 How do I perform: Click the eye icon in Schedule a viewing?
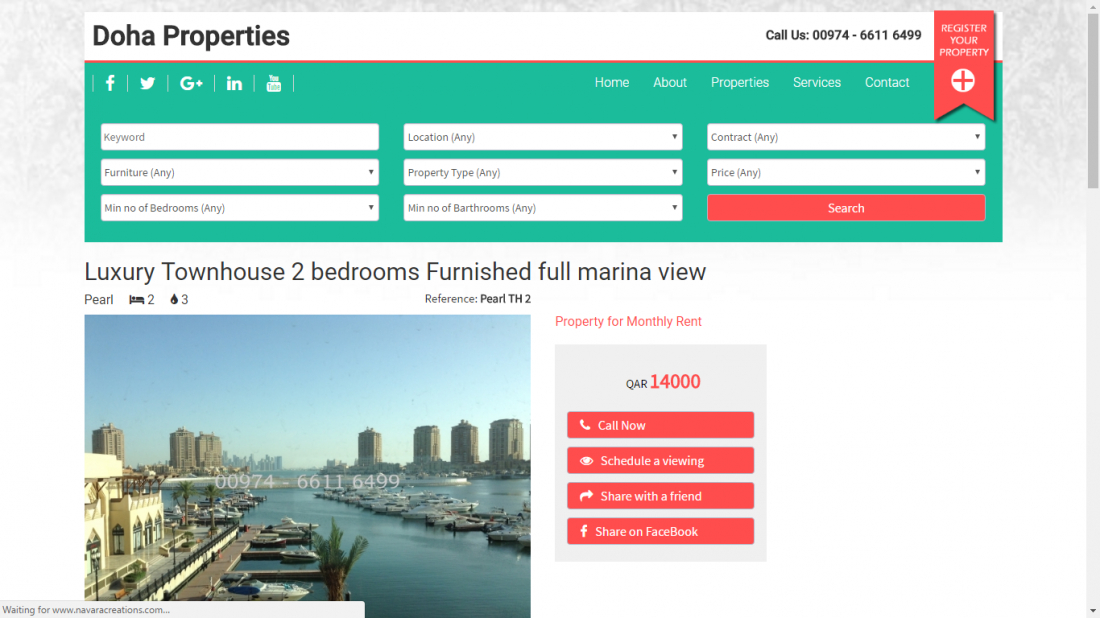coord(586,461)
